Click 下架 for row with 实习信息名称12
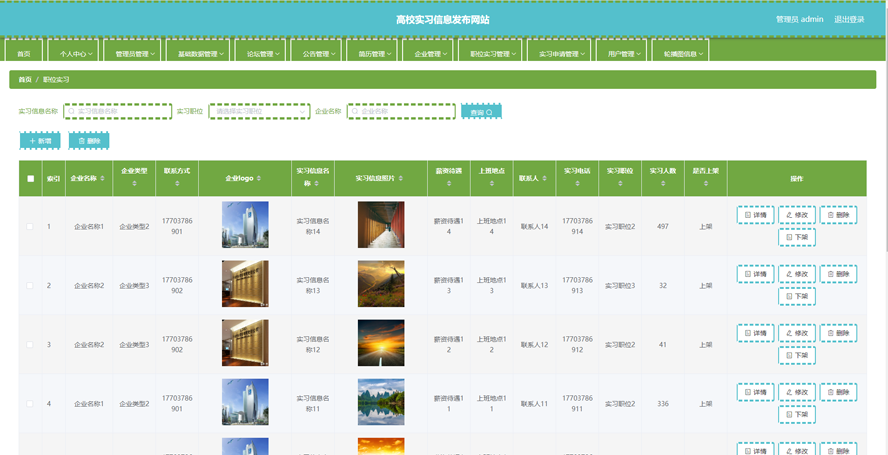The width and height of the screenshot is (888, 455). click(797, 356)
